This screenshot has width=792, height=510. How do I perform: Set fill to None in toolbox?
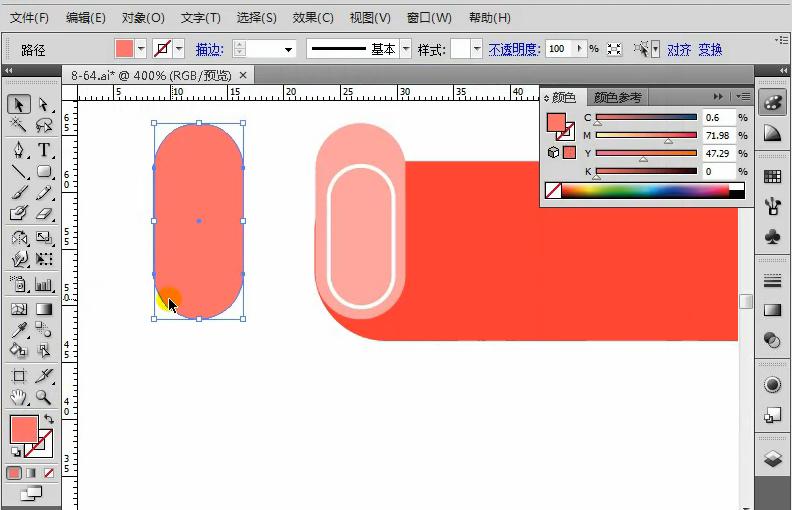pos(48,472)
